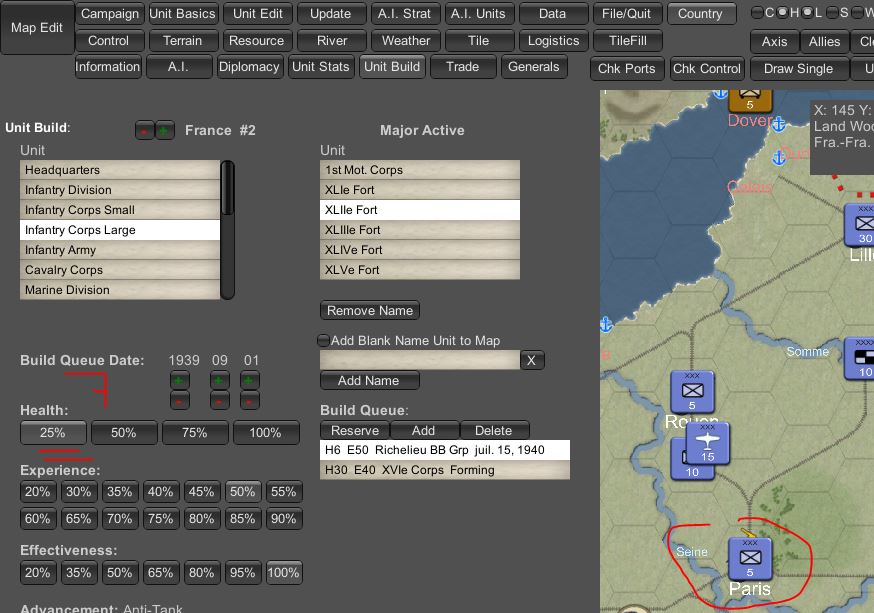
Task: Click the Chk Ports button
Action: 627,69
